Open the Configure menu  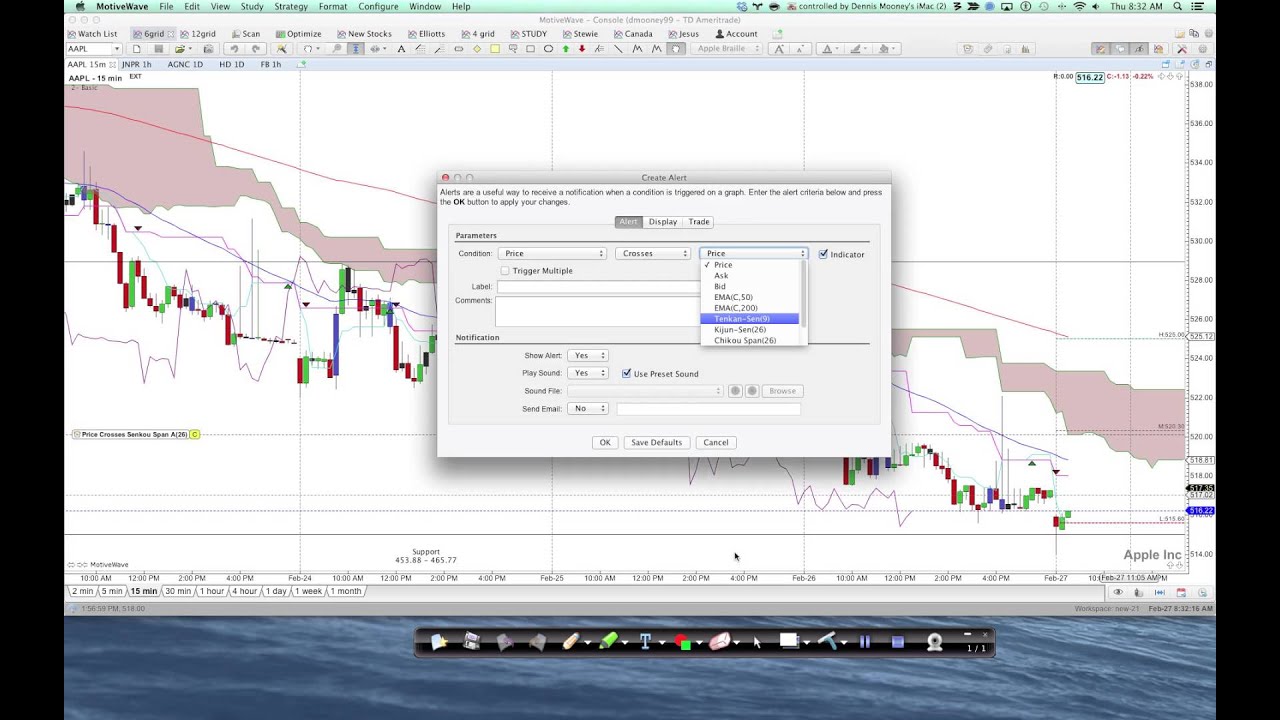pos(378,7)
